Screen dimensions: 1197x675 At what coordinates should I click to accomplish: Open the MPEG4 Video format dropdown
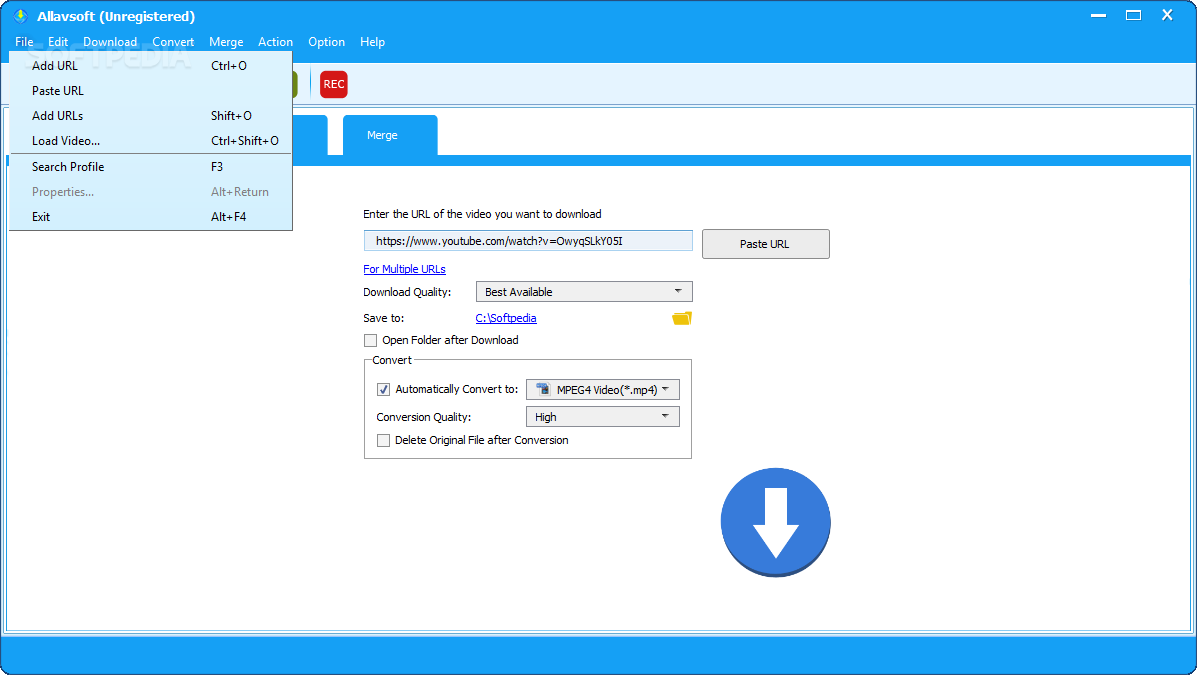point(602,389)
